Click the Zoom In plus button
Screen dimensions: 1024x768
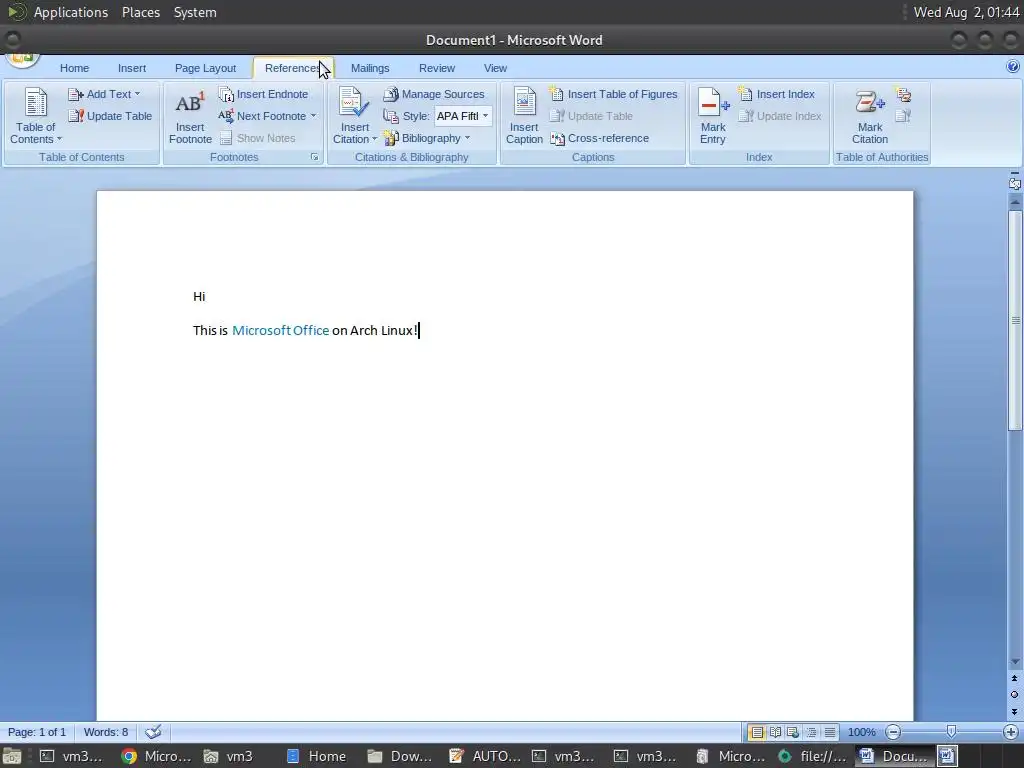coord(1011,732)
